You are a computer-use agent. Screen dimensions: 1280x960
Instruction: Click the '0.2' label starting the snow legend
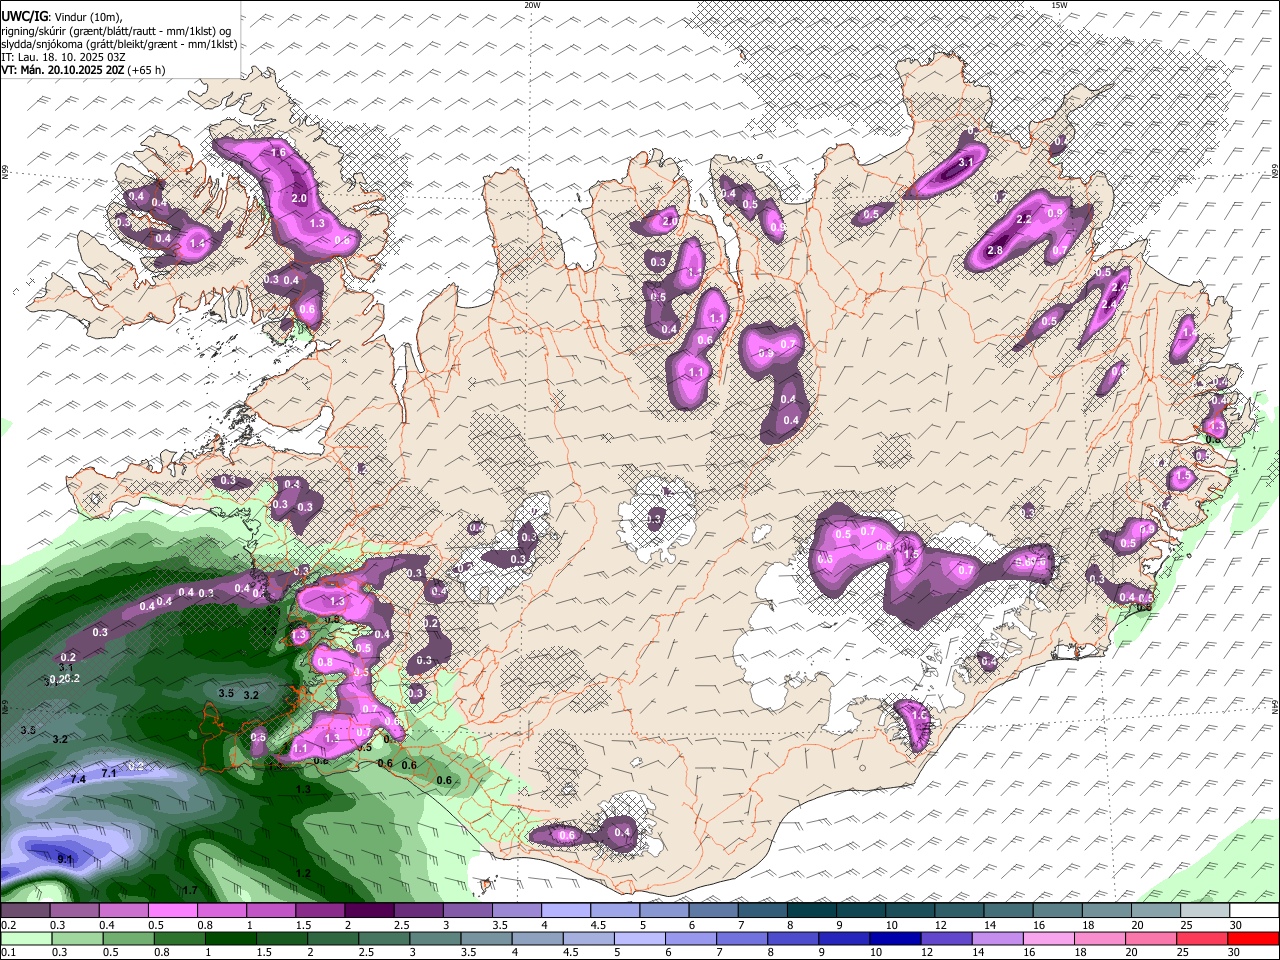click(10, 925)
